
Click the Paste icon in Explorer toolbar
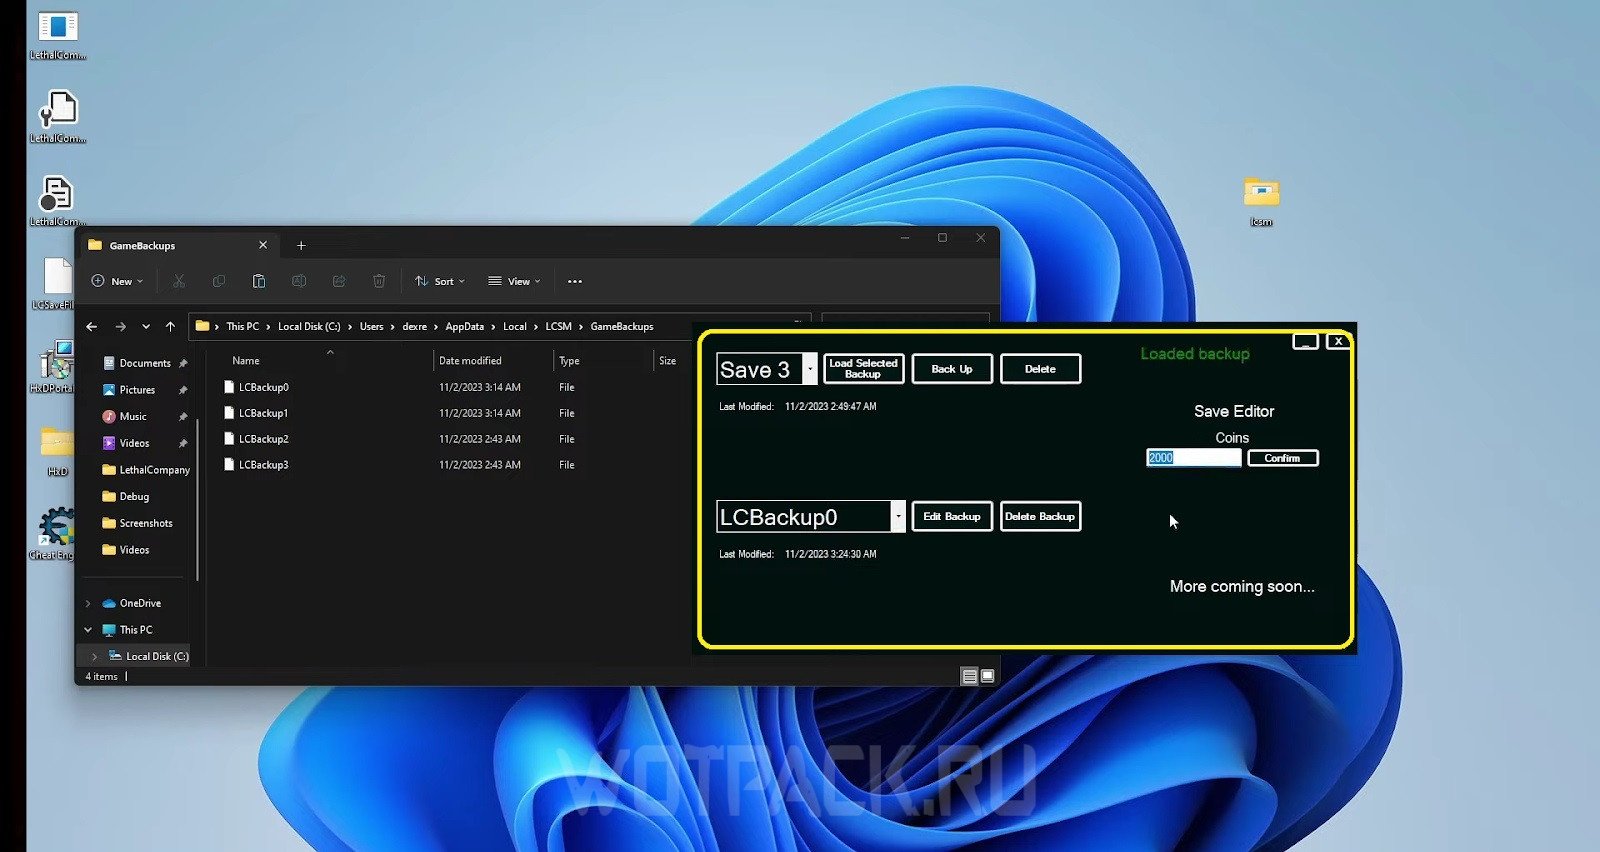pos(259,281)
